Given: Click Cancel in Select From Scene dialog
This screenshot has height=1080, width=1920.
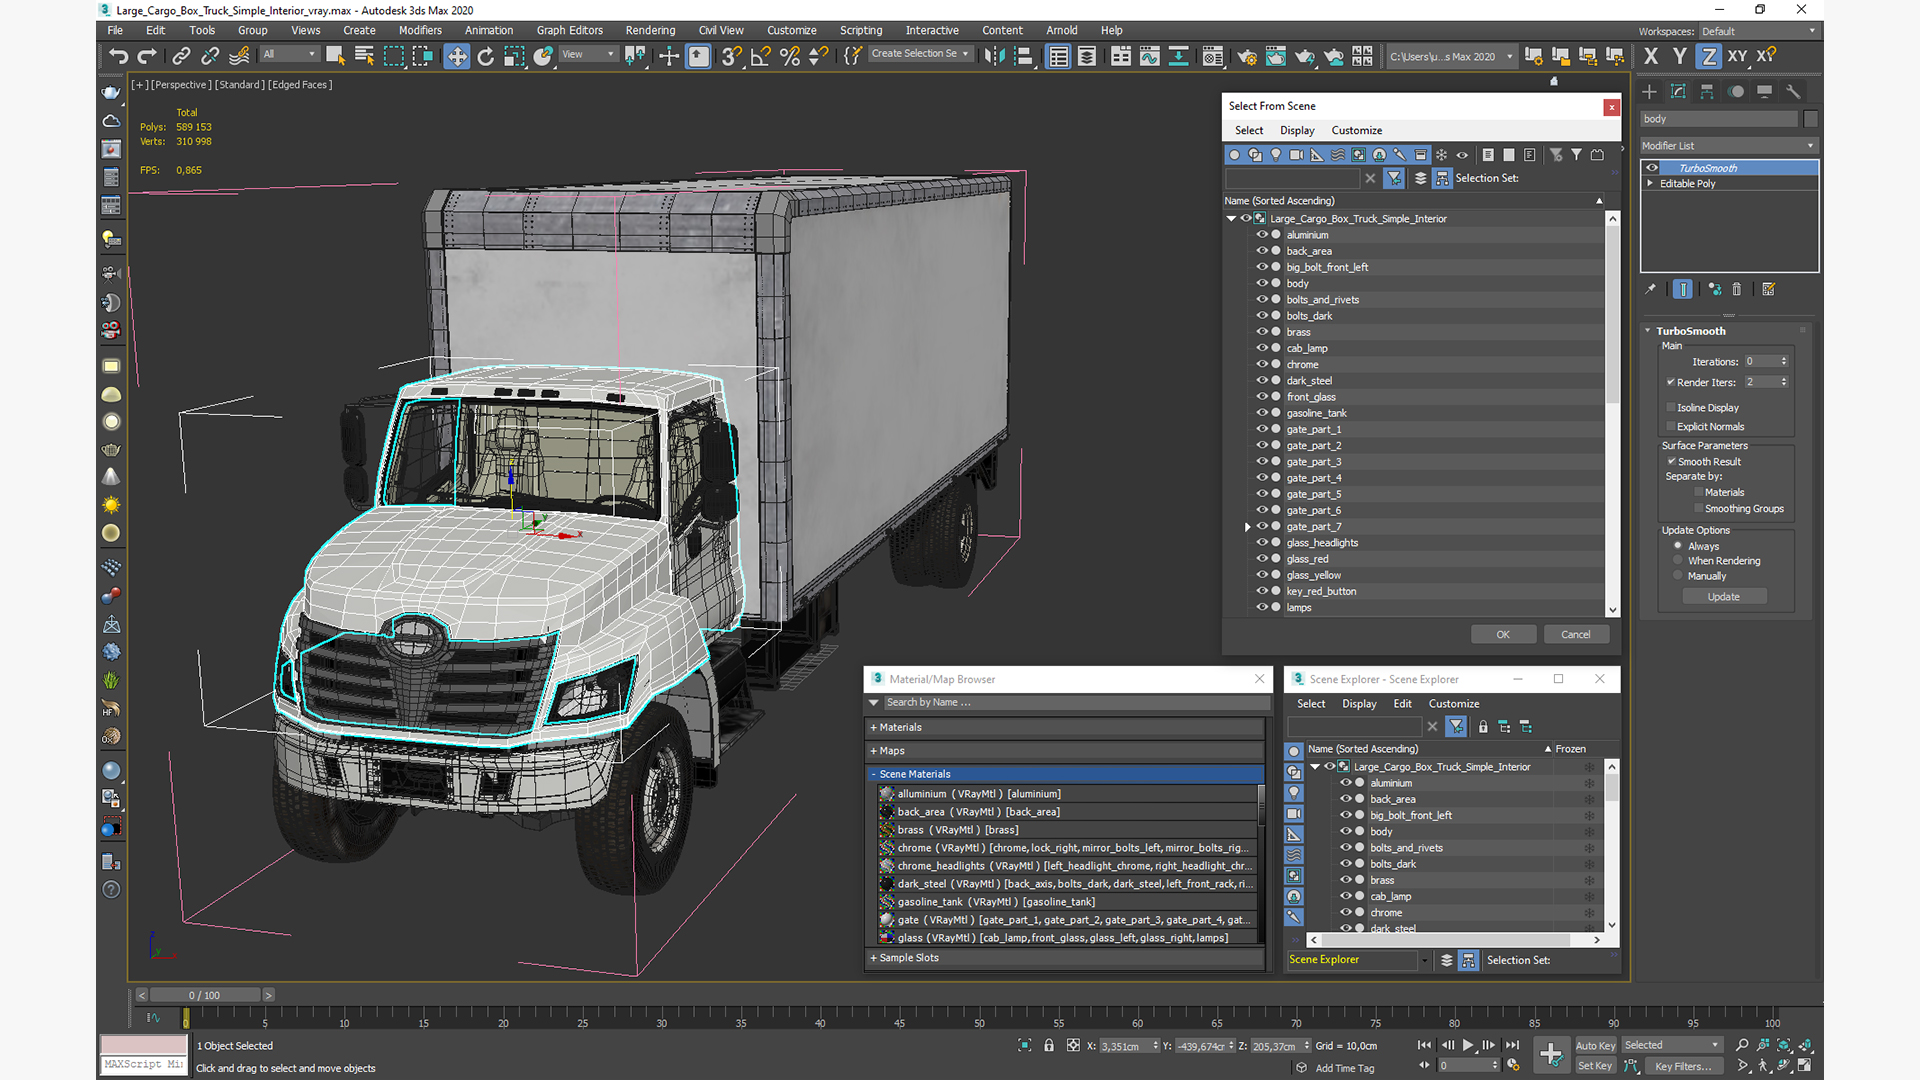Looking at the screenshot, I should [1575, 634].
